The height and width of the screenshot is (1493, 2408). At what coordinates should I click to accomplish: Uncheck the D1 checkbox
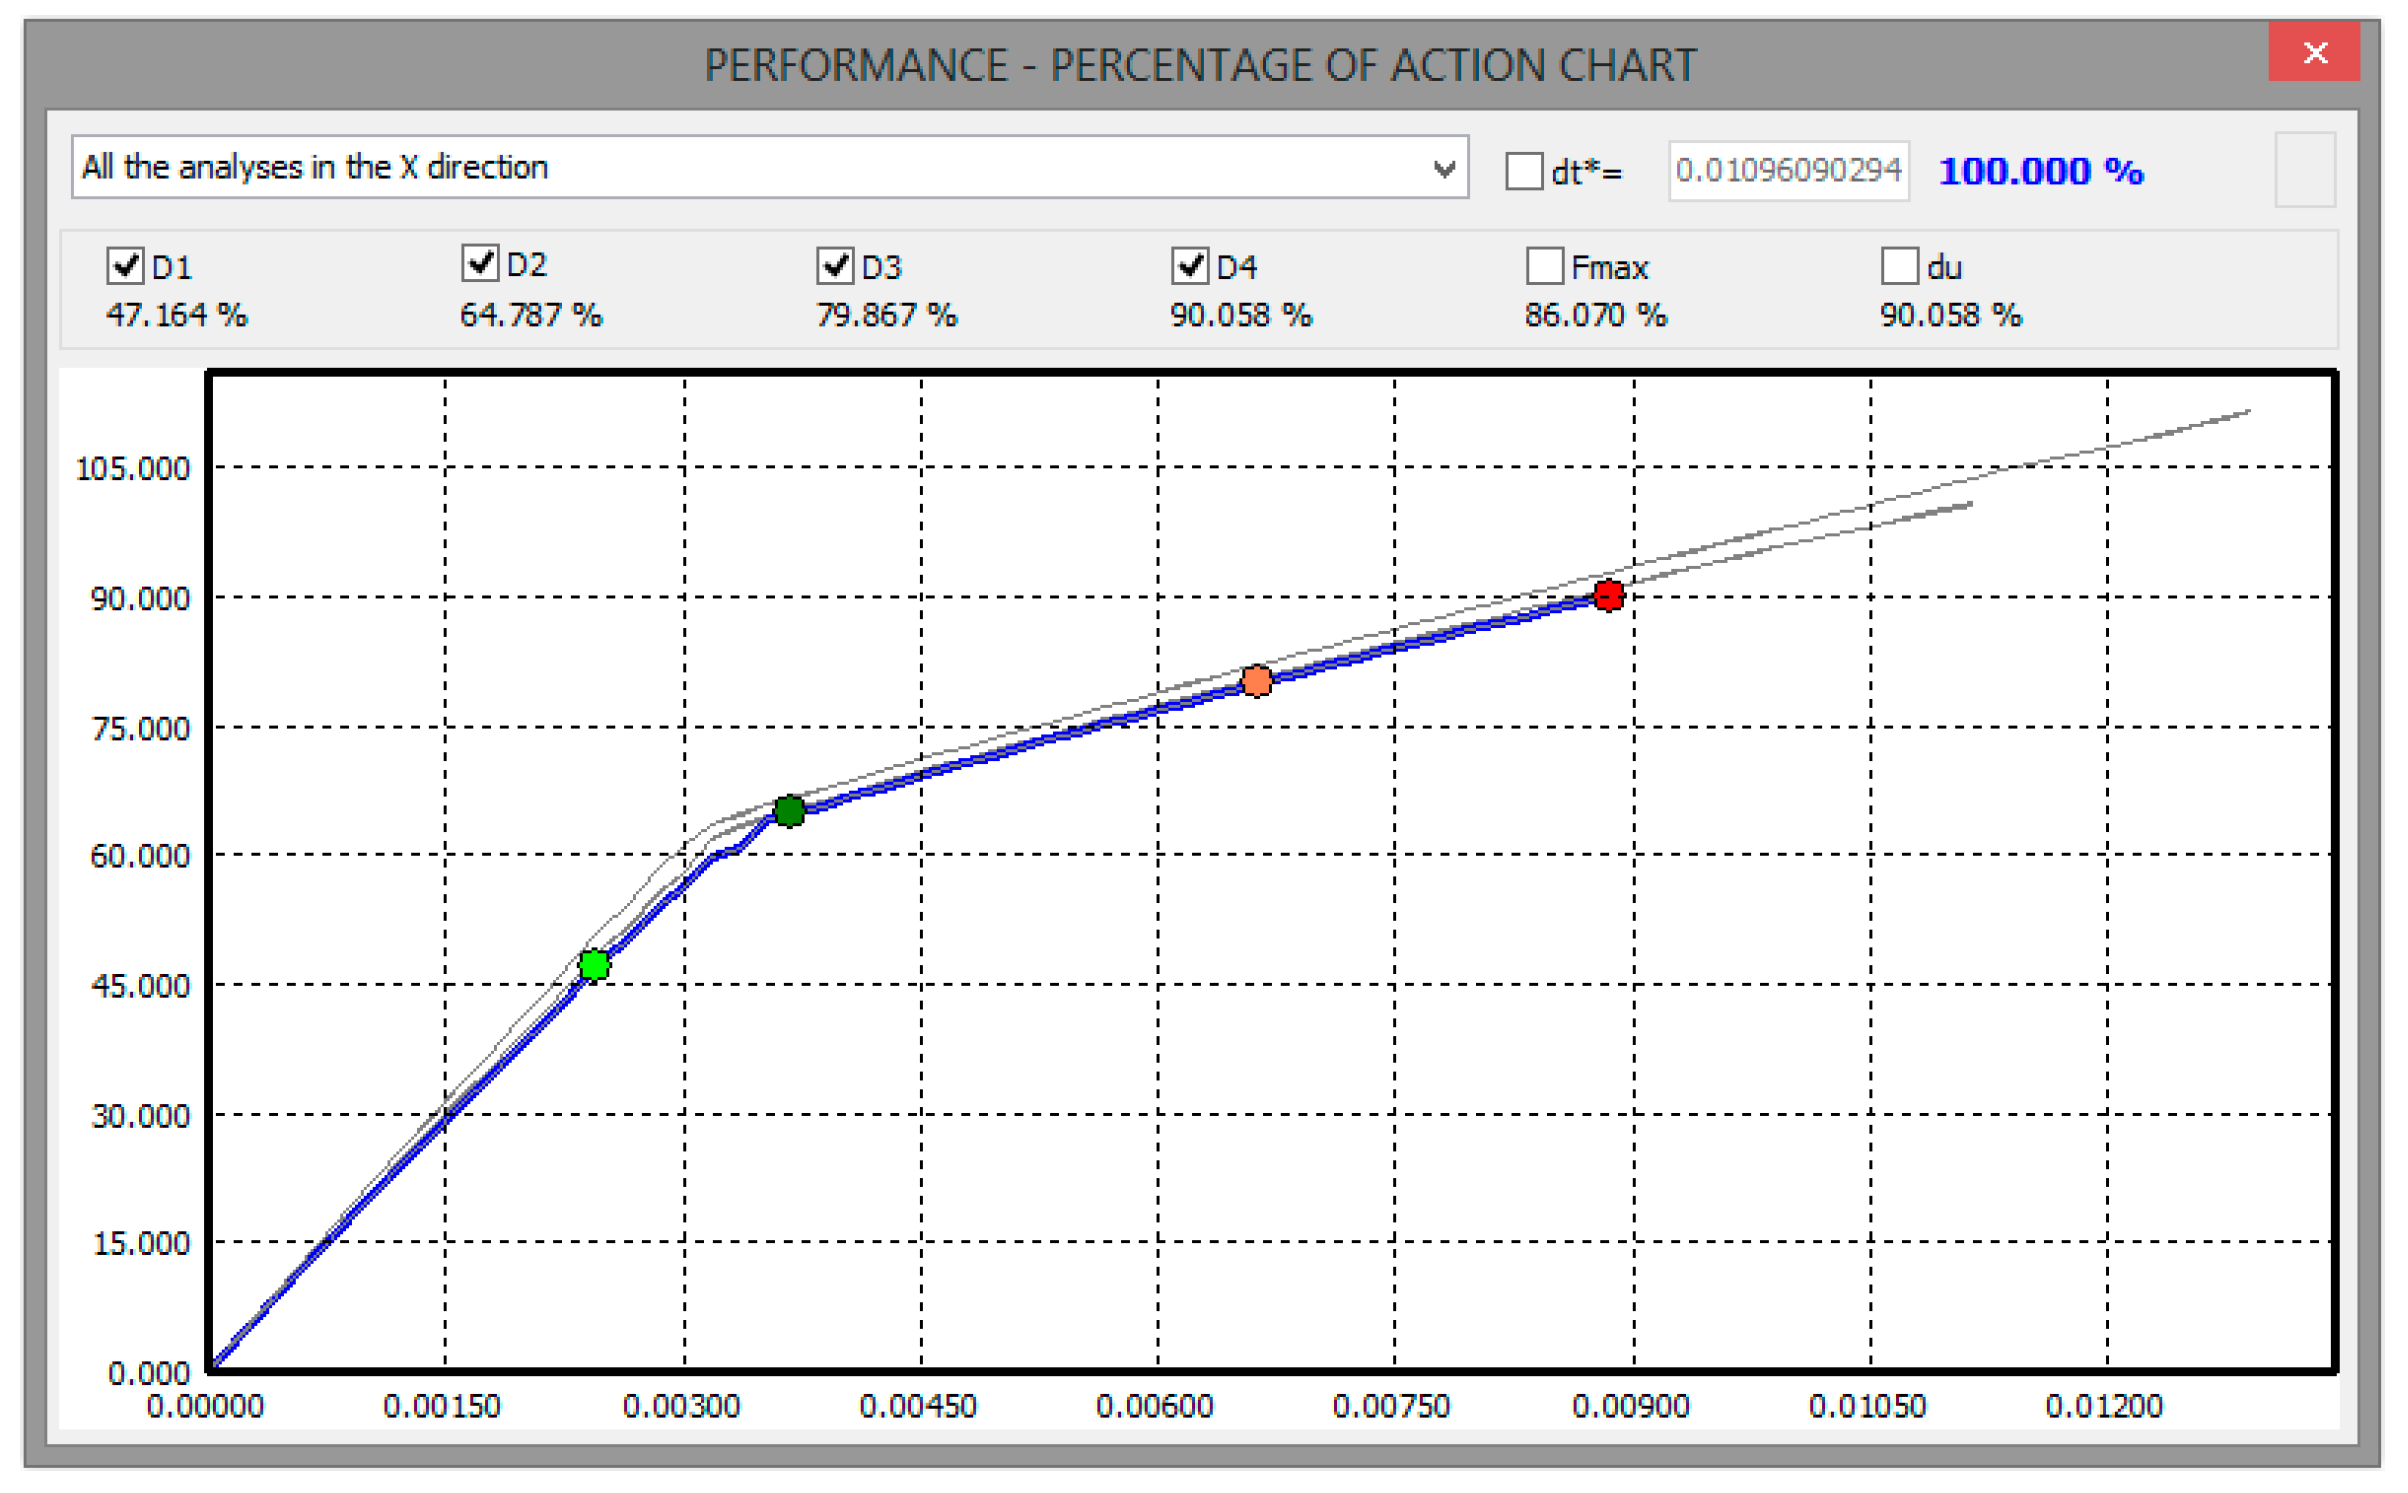[124, 266]
